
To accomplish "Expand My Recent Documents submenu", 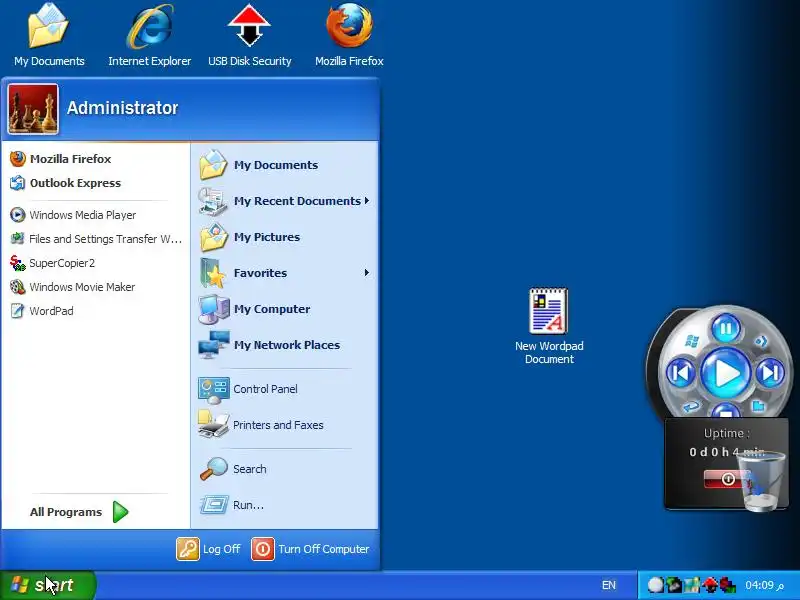I will tap(284, 201).
